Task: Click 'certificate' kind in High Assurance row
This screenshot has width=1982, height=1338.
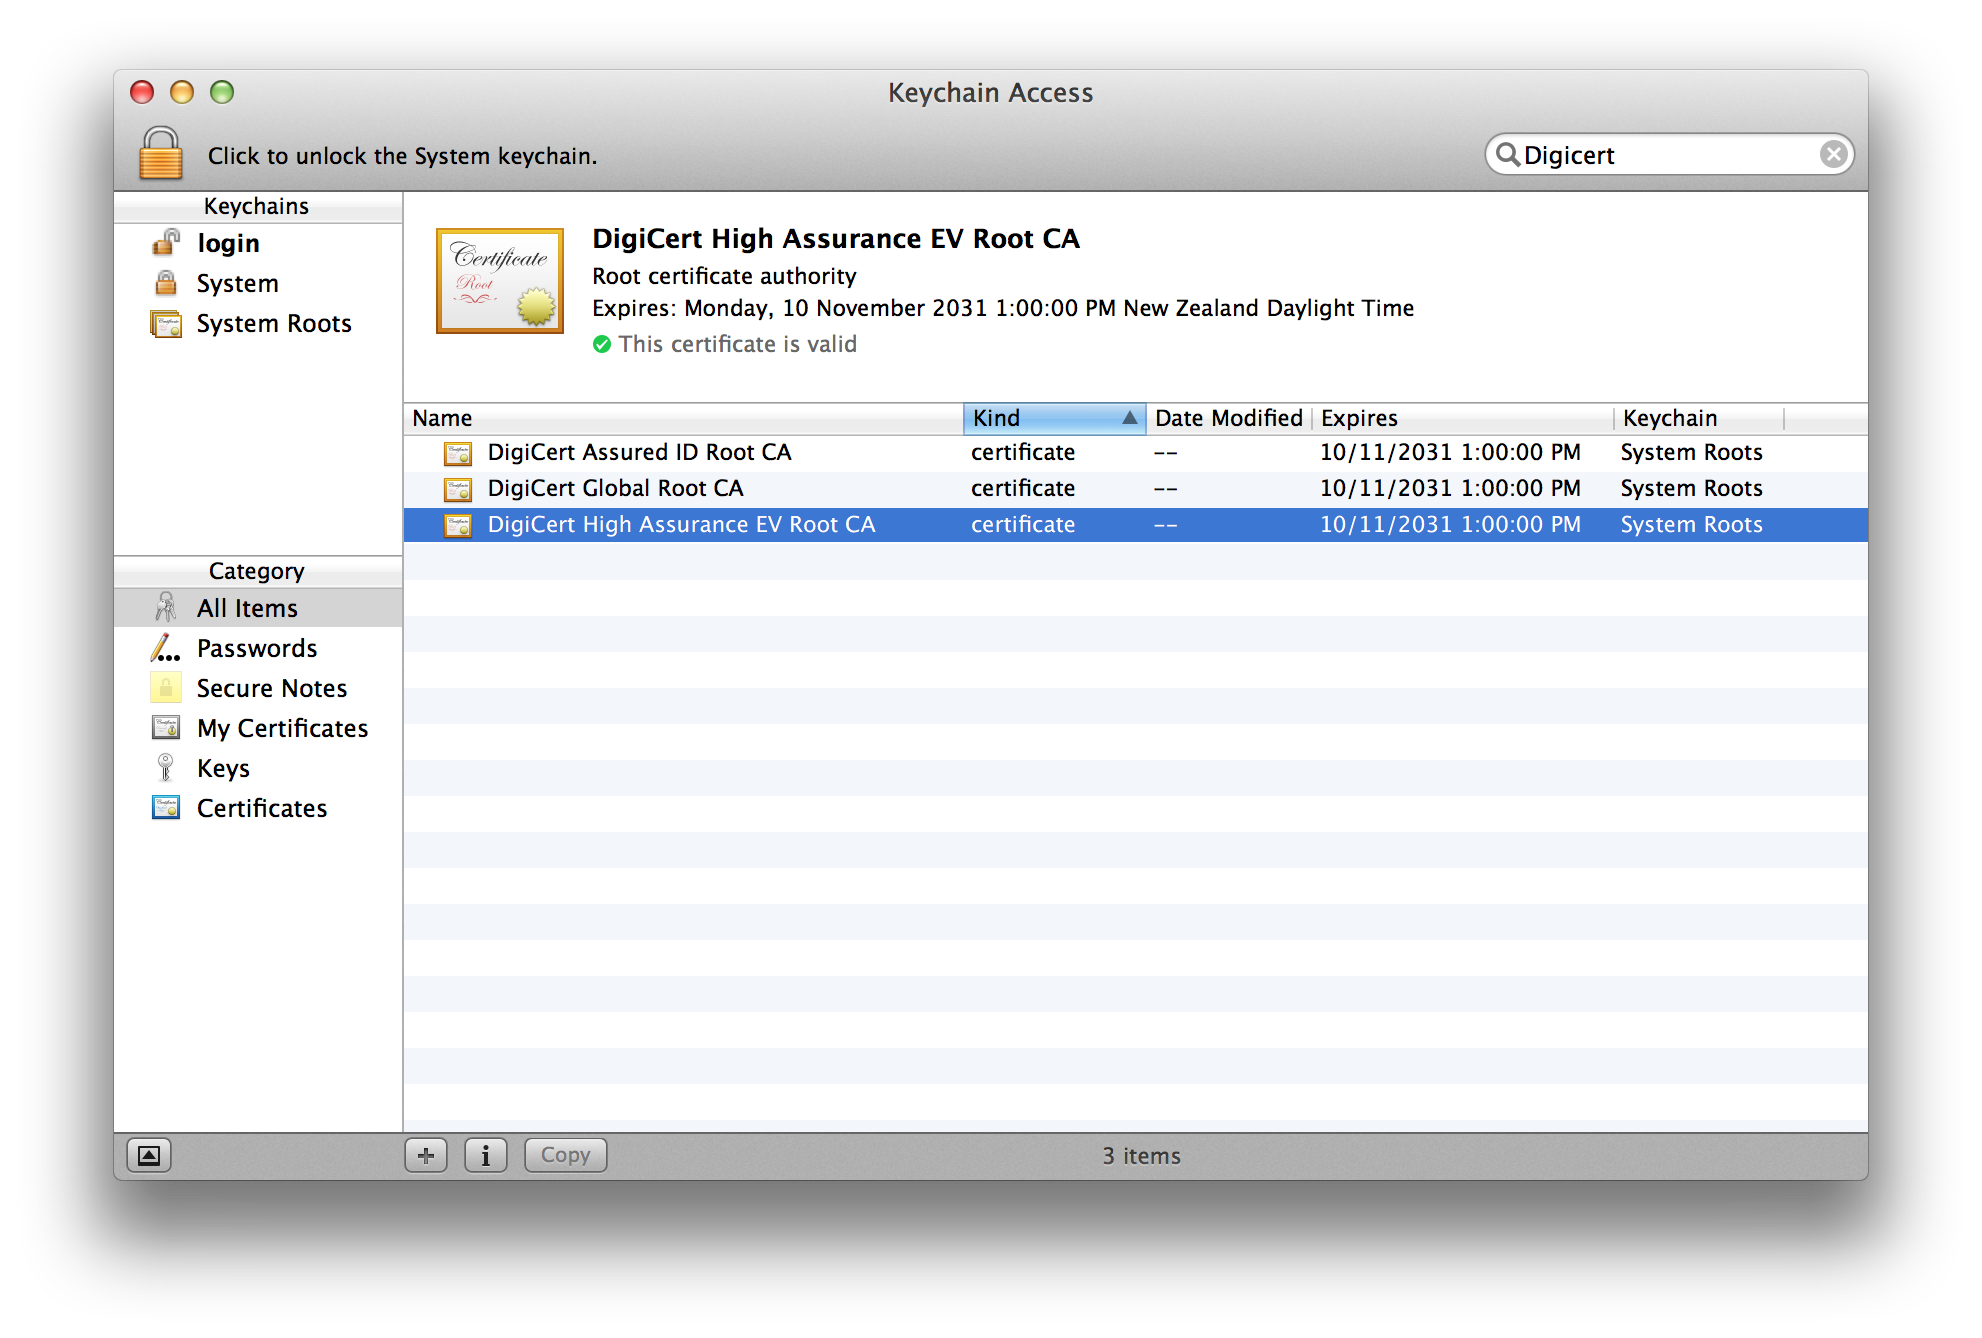Action: click(x=1023, y=524)
